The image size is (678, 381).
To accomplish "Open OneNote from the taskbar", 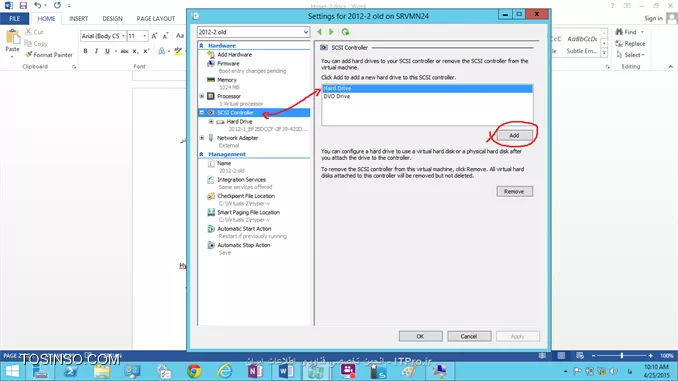I will [256, 371].
